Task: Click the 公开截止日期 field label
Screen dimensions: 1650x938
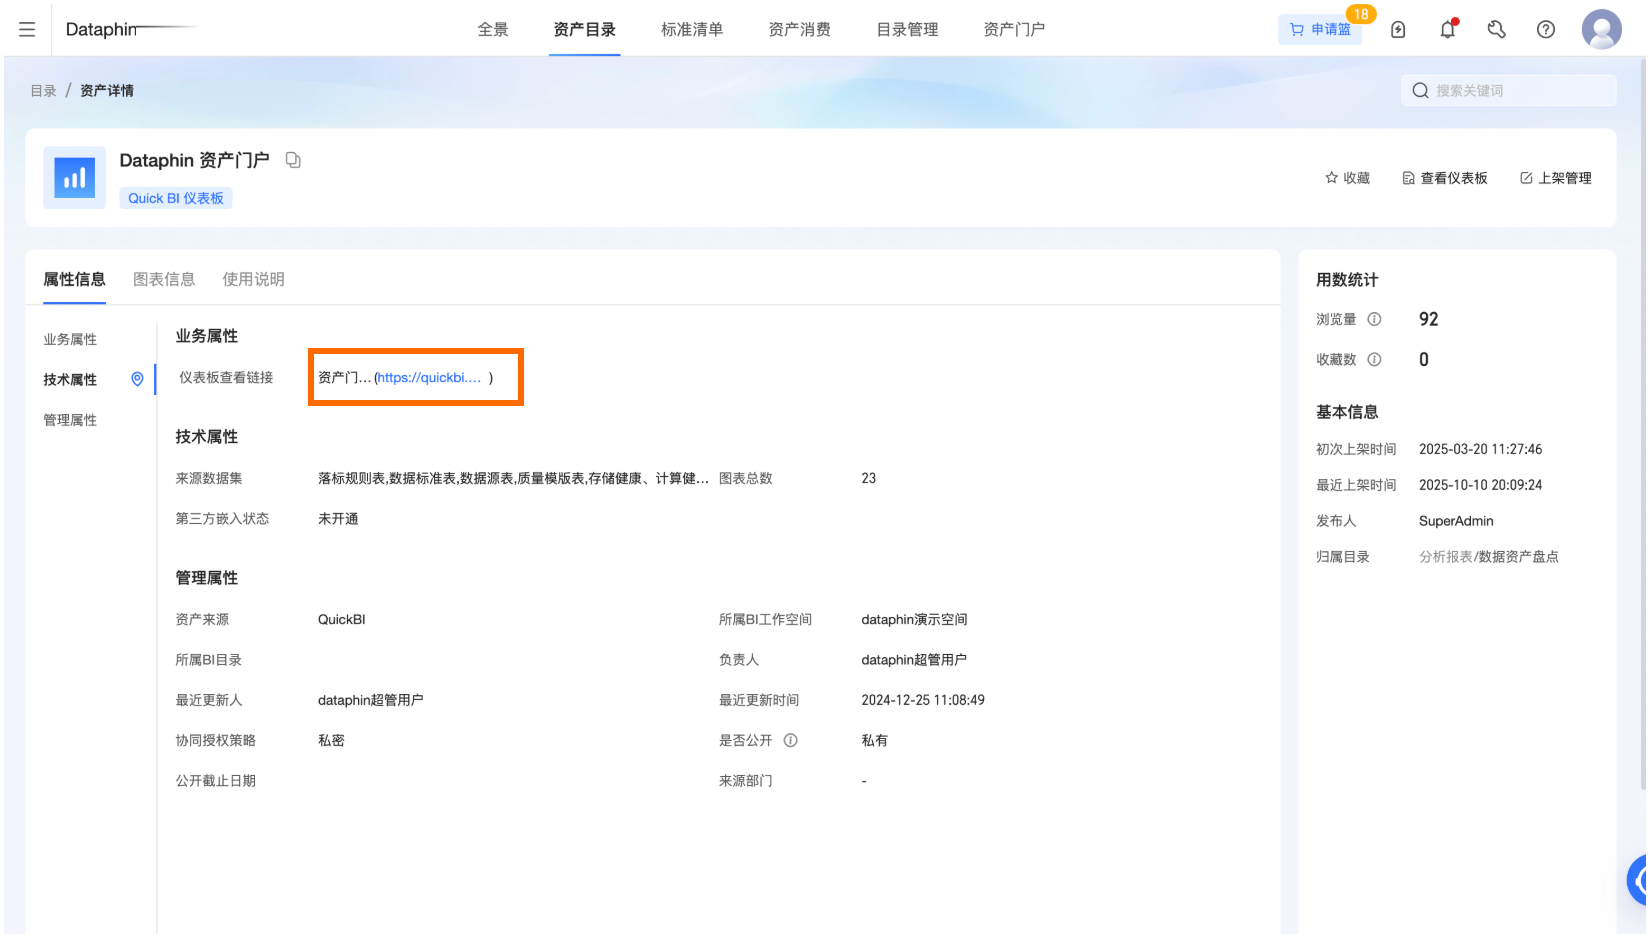Action: point(216,780)
